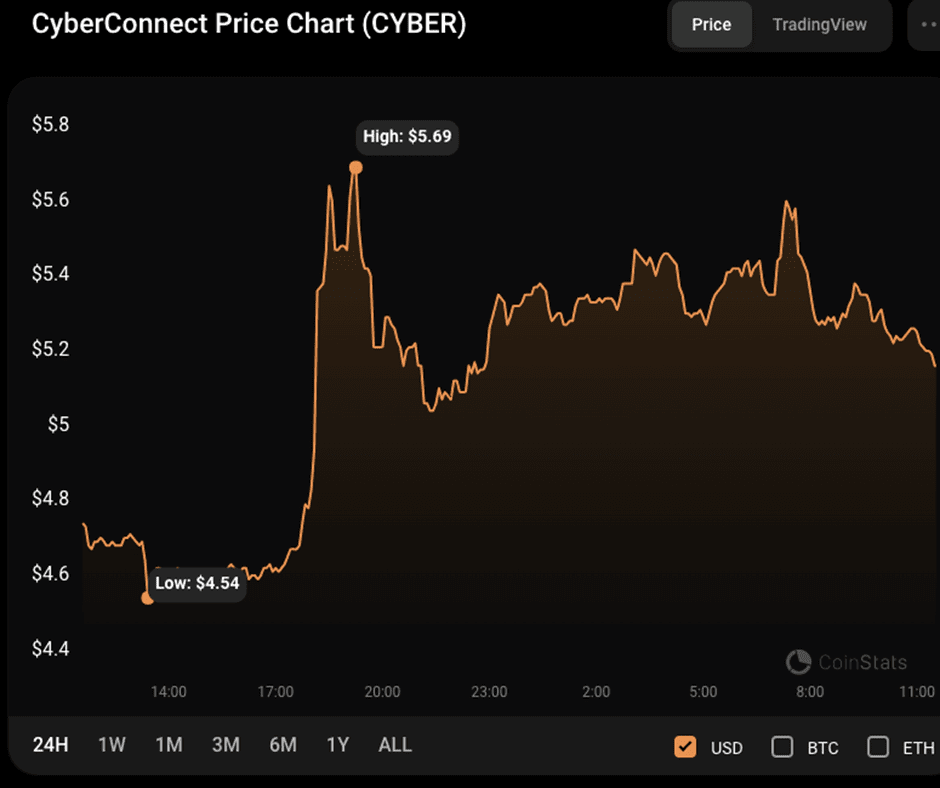Switch chart to 6M range
This screenshot has height=788, width=940.
[x=283, y=745]
